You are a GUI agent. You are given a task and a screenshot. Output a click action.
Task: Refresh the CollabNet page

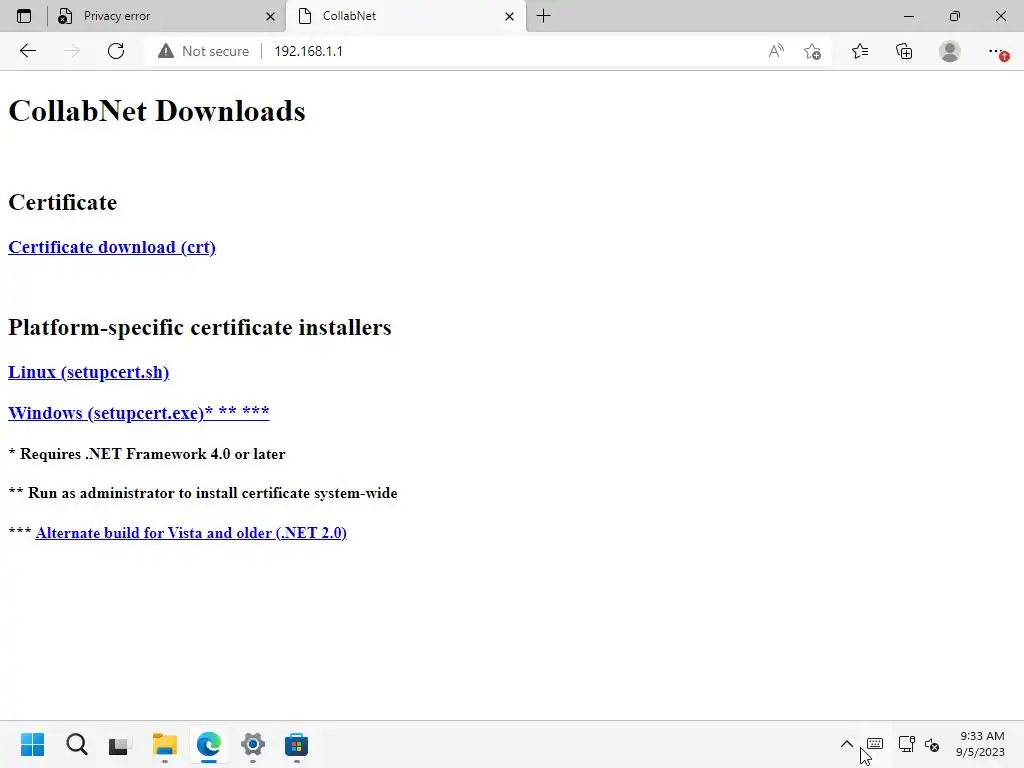(116, 51)
